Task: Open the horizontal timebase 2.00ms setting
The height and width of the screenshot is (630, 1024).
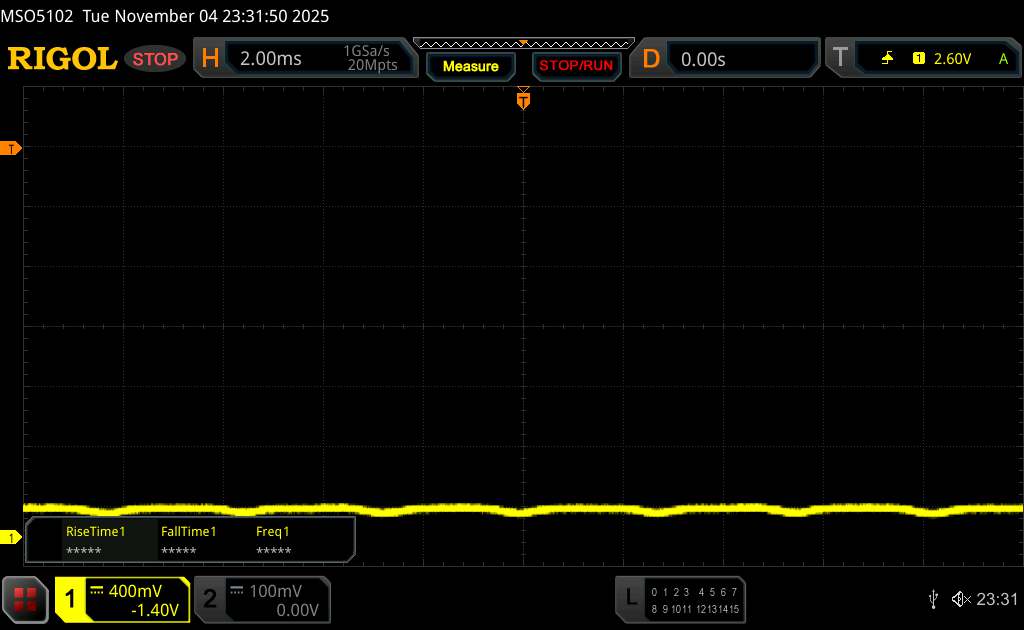Action: coord(270,59)
